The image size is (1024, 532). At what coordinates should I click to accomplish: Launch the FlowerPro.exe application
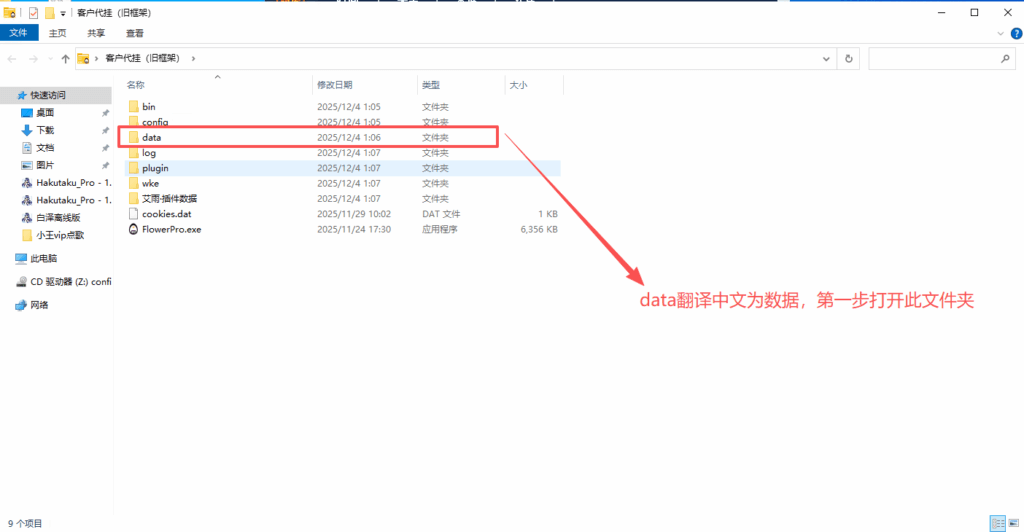[x=171, y=229]
